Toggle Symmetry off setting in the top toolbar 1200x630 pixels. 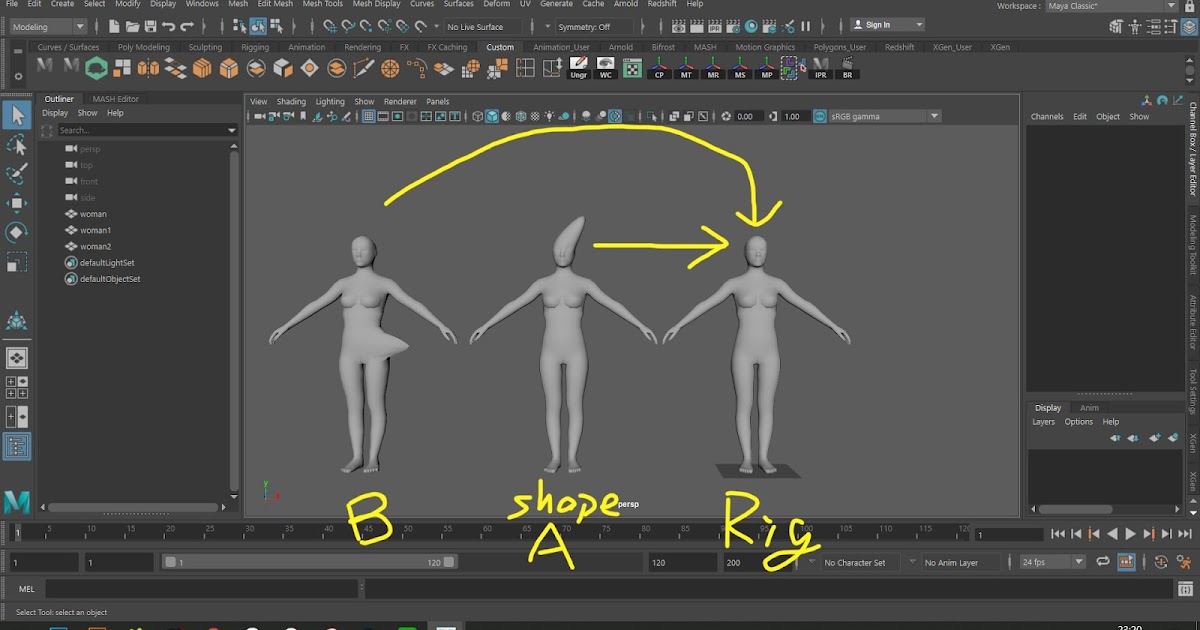coord(583,26)
